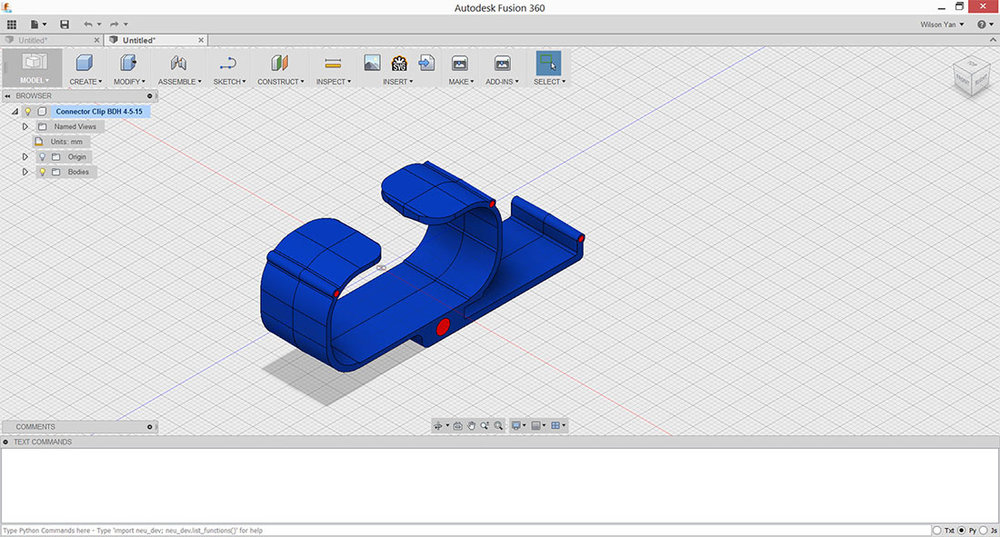Open the MODIFY menu
Screen dimensions: 1000x537
(x=129, y=82)
